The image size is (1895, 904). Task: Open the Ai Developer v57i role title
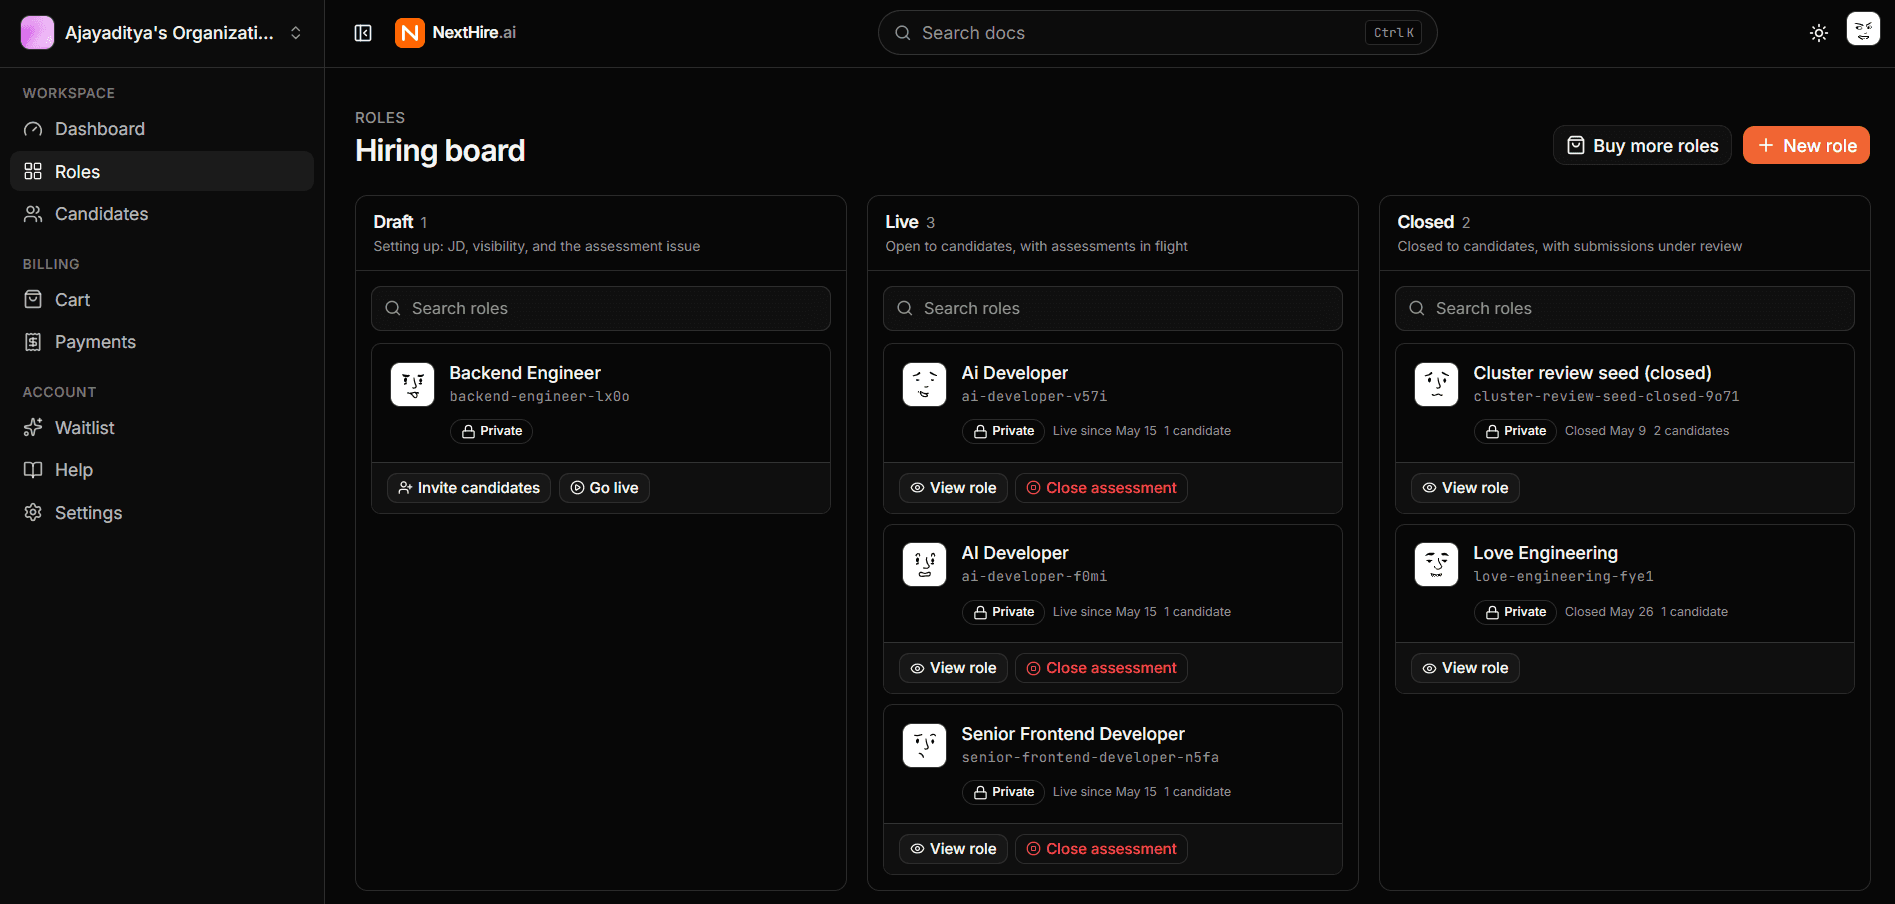(1015, 373)
